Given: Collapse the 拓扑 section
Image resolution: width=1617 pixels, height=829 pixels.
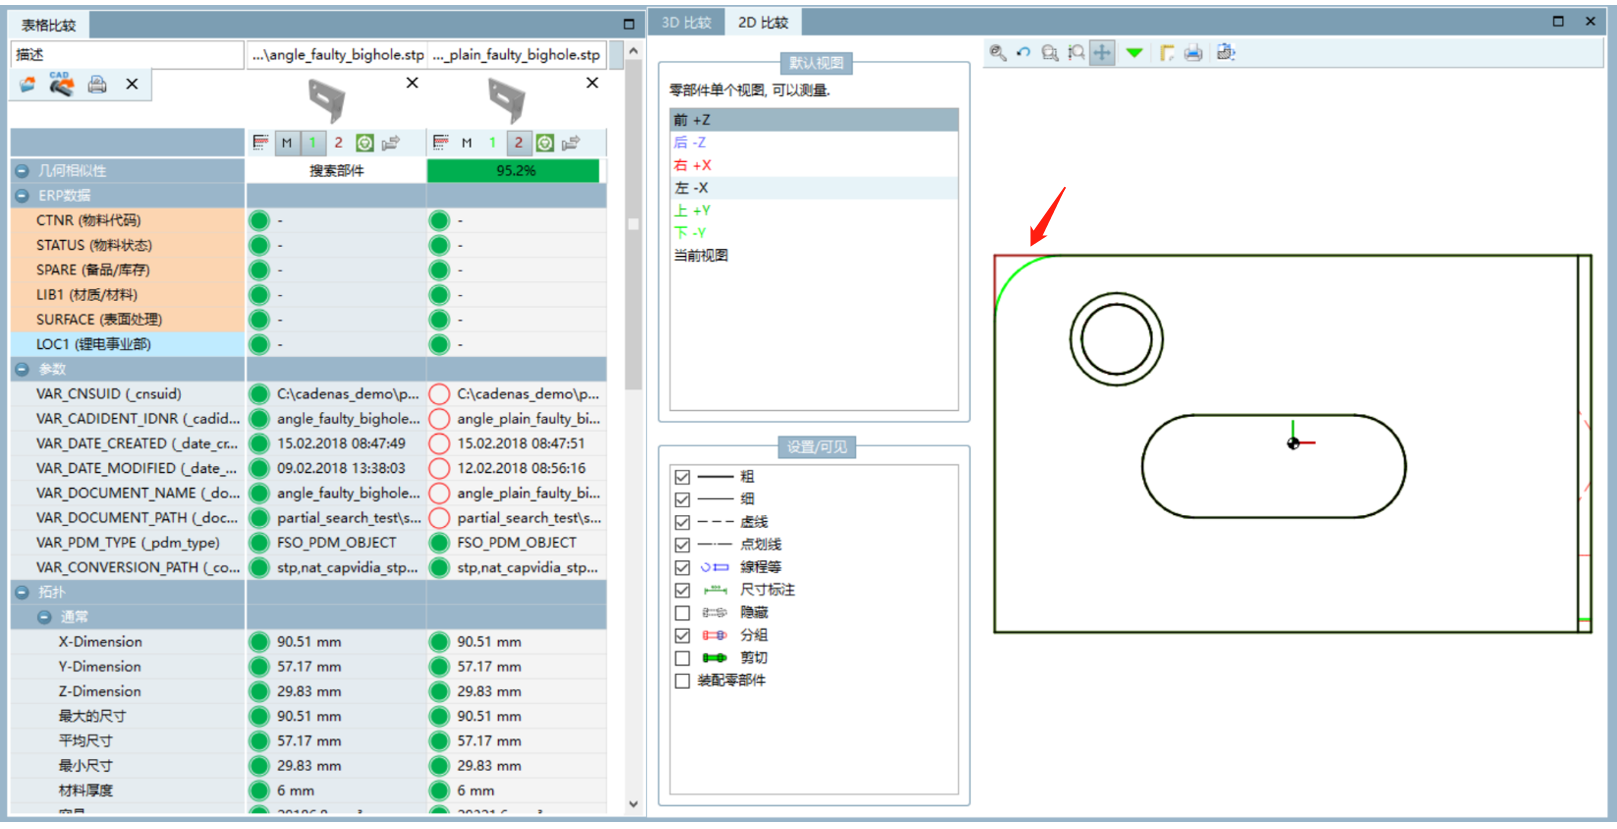Looking at the screenshot, I should pyautogui.click(x=22, y=592).
